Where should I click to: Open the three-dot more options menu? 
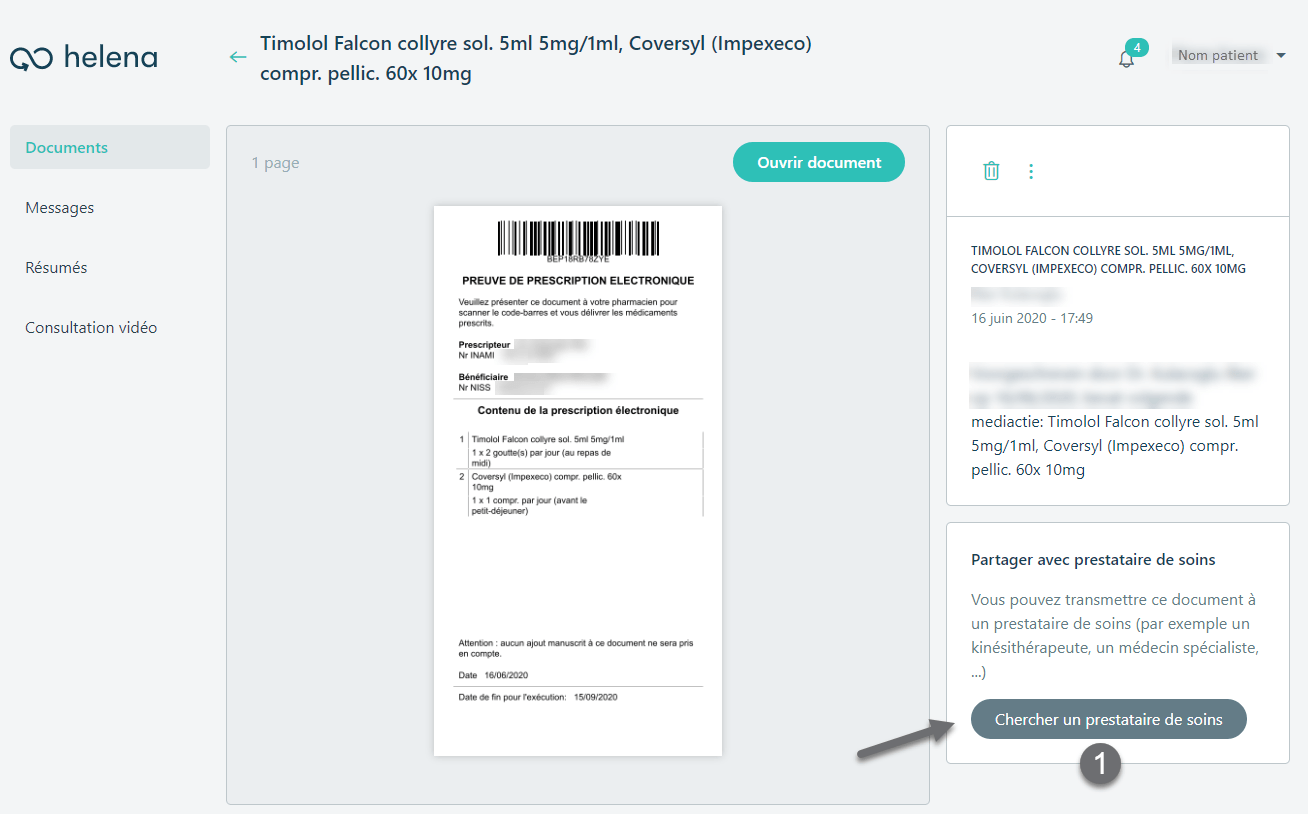tap(1031, 171)
